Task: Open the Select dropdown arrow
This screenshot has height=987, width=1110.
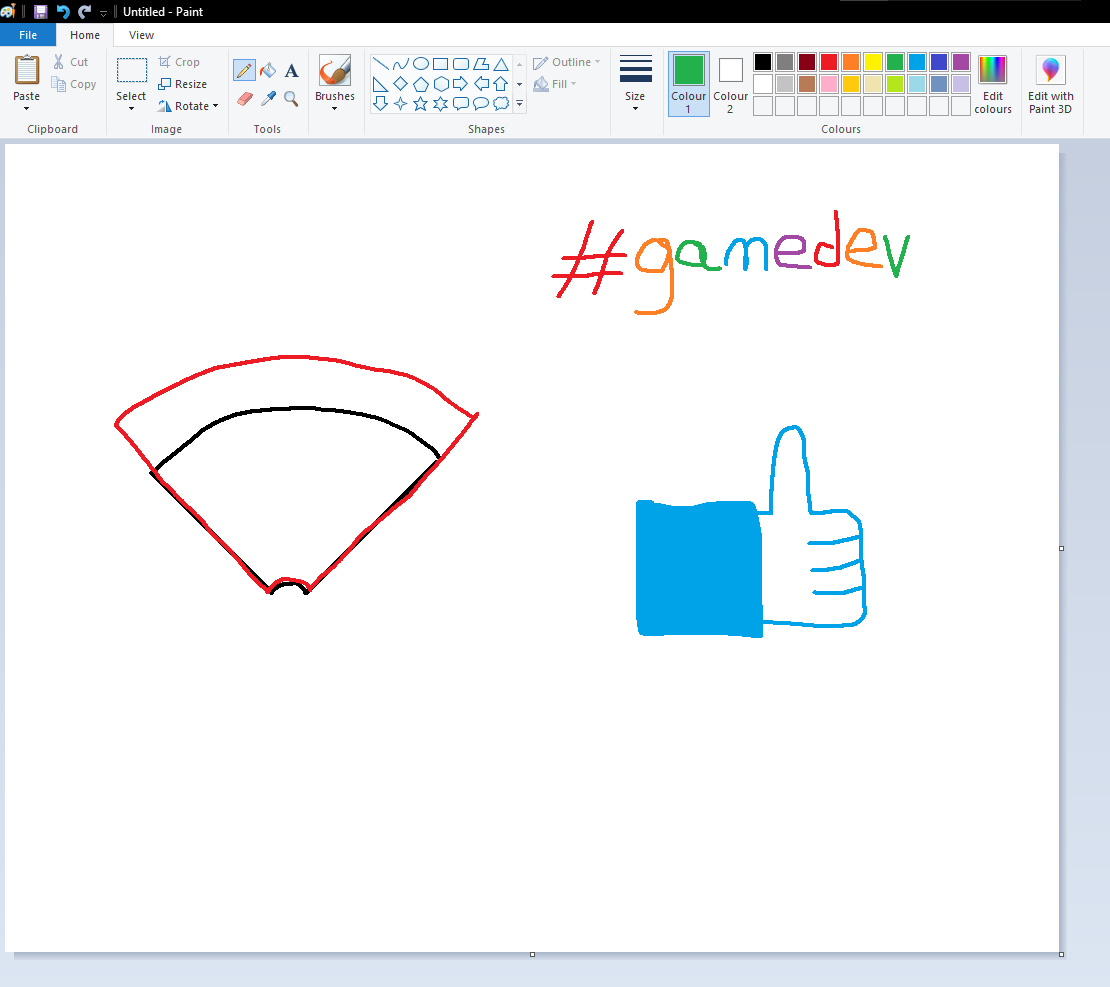Action: pyautogui.click(x=131, y=108)
